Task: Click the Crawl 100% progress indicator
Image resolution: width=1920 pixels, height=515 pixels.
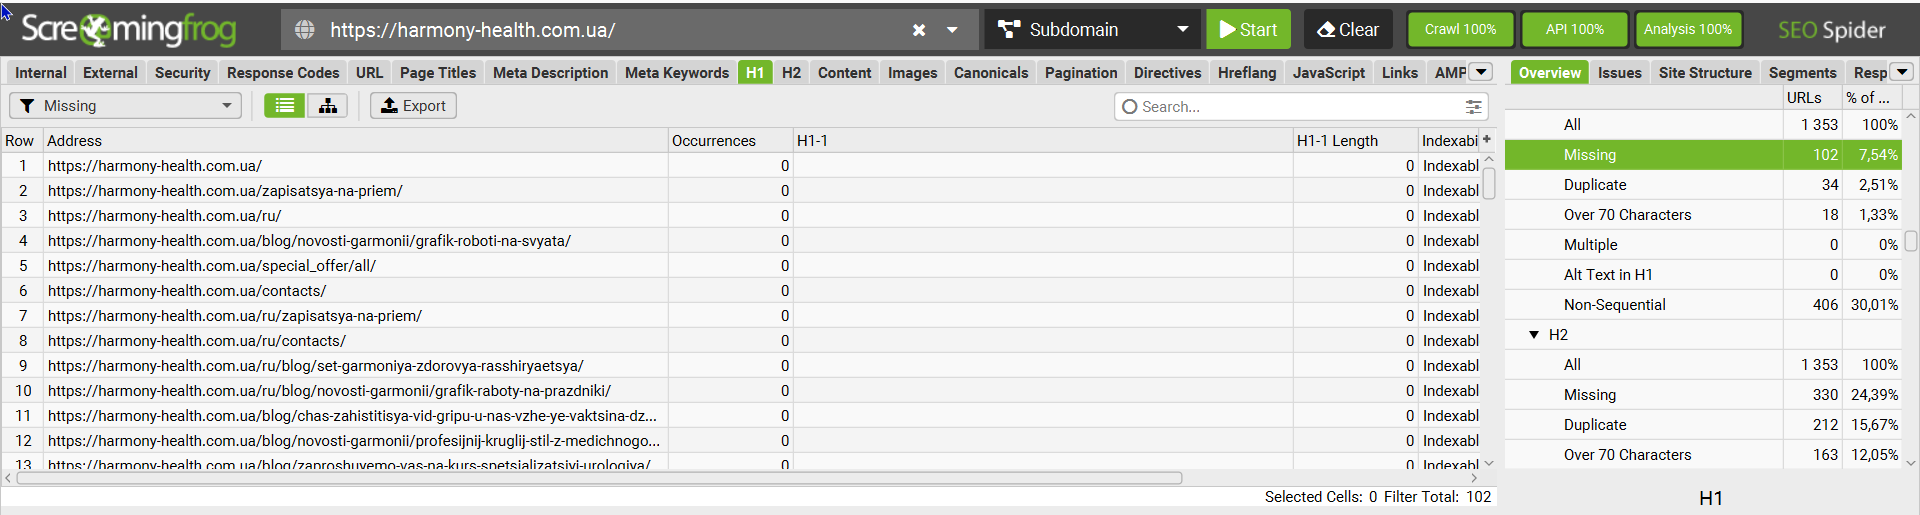Action: pos(1460,30)
